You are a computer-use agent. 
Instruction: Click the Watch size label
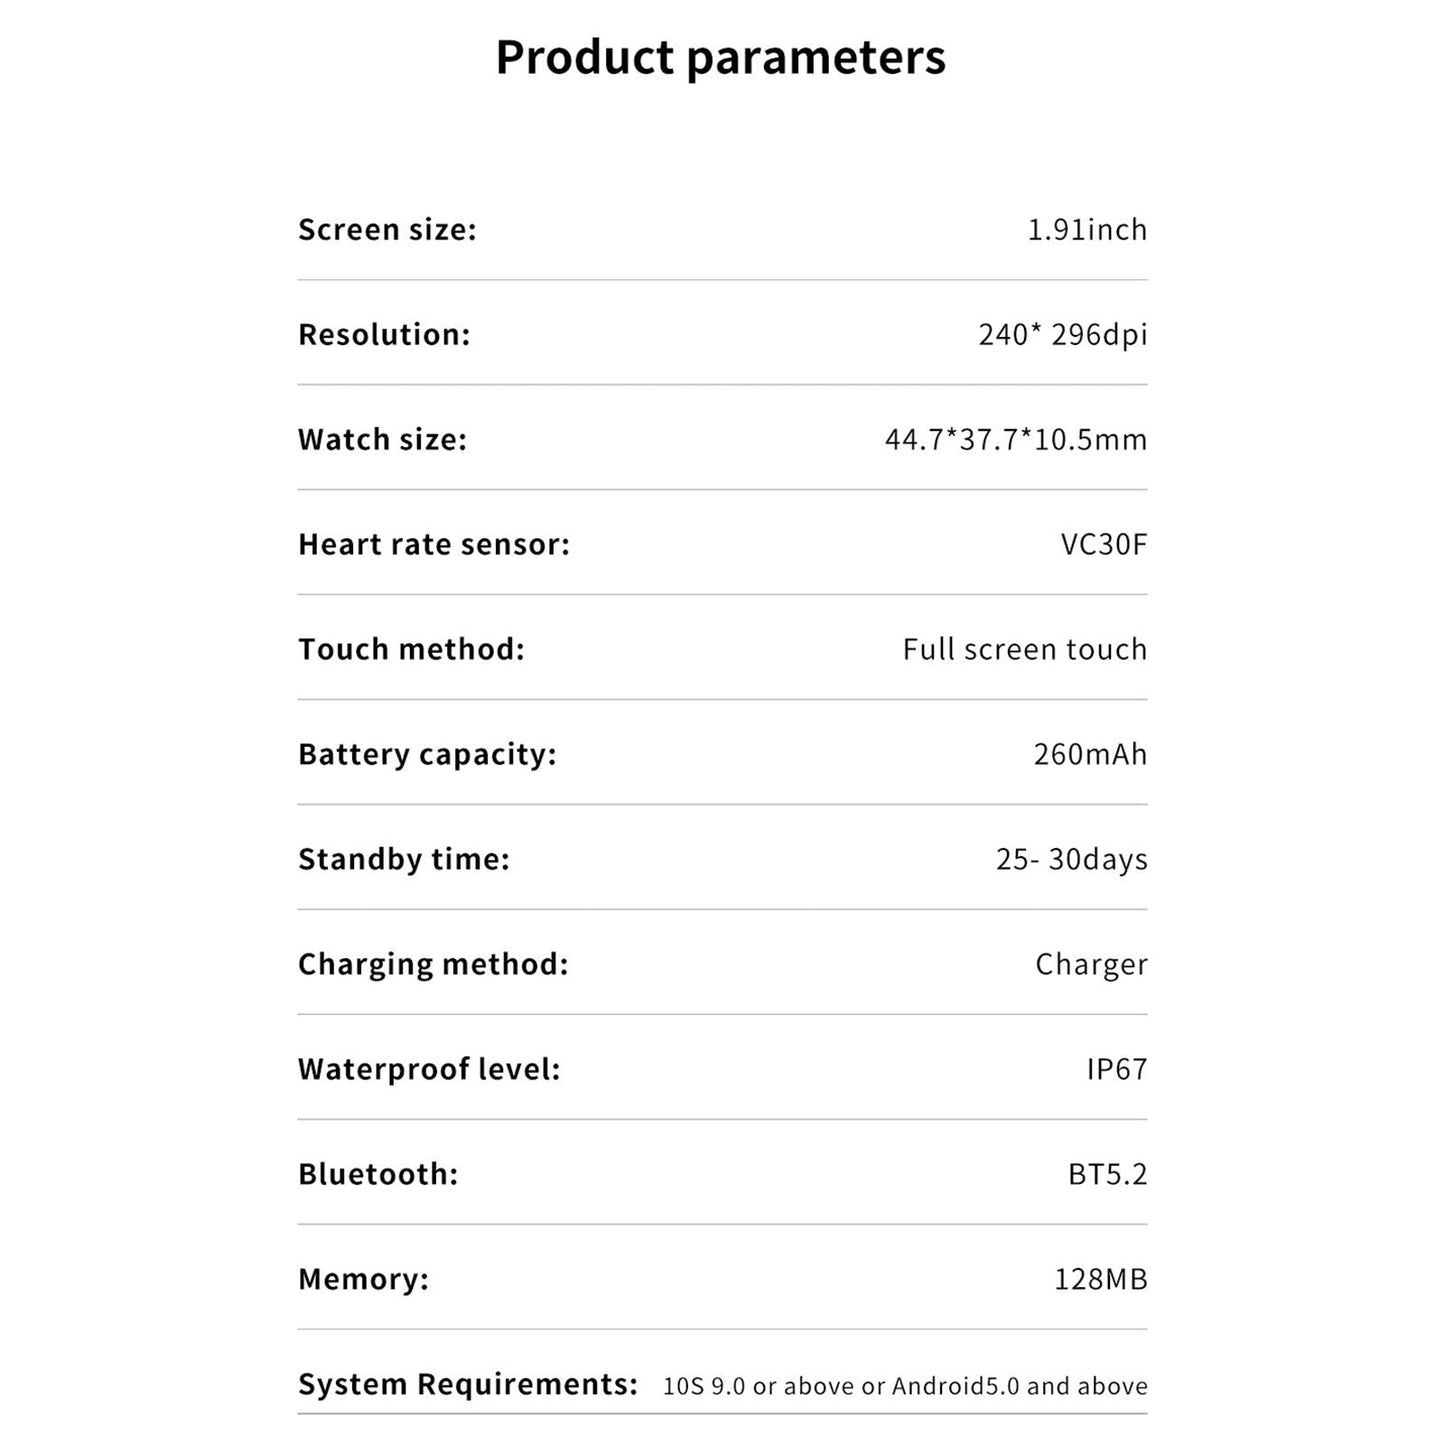[382, 440]
